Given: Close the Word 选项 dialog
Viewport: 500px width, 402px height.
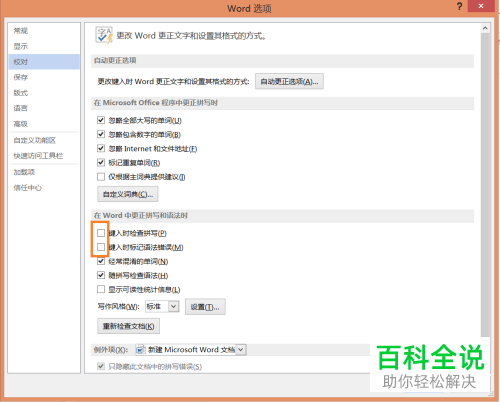Looking at the screenshot, I should 480,6.
